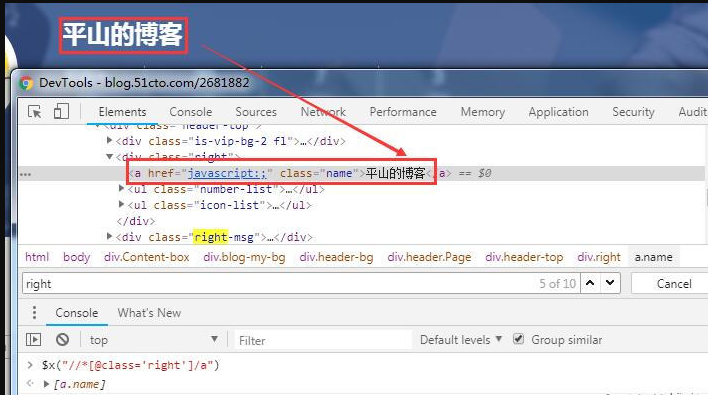708x395 pixels.
Task: Switch to the Console panel tab
Action: tap(191, 112)
